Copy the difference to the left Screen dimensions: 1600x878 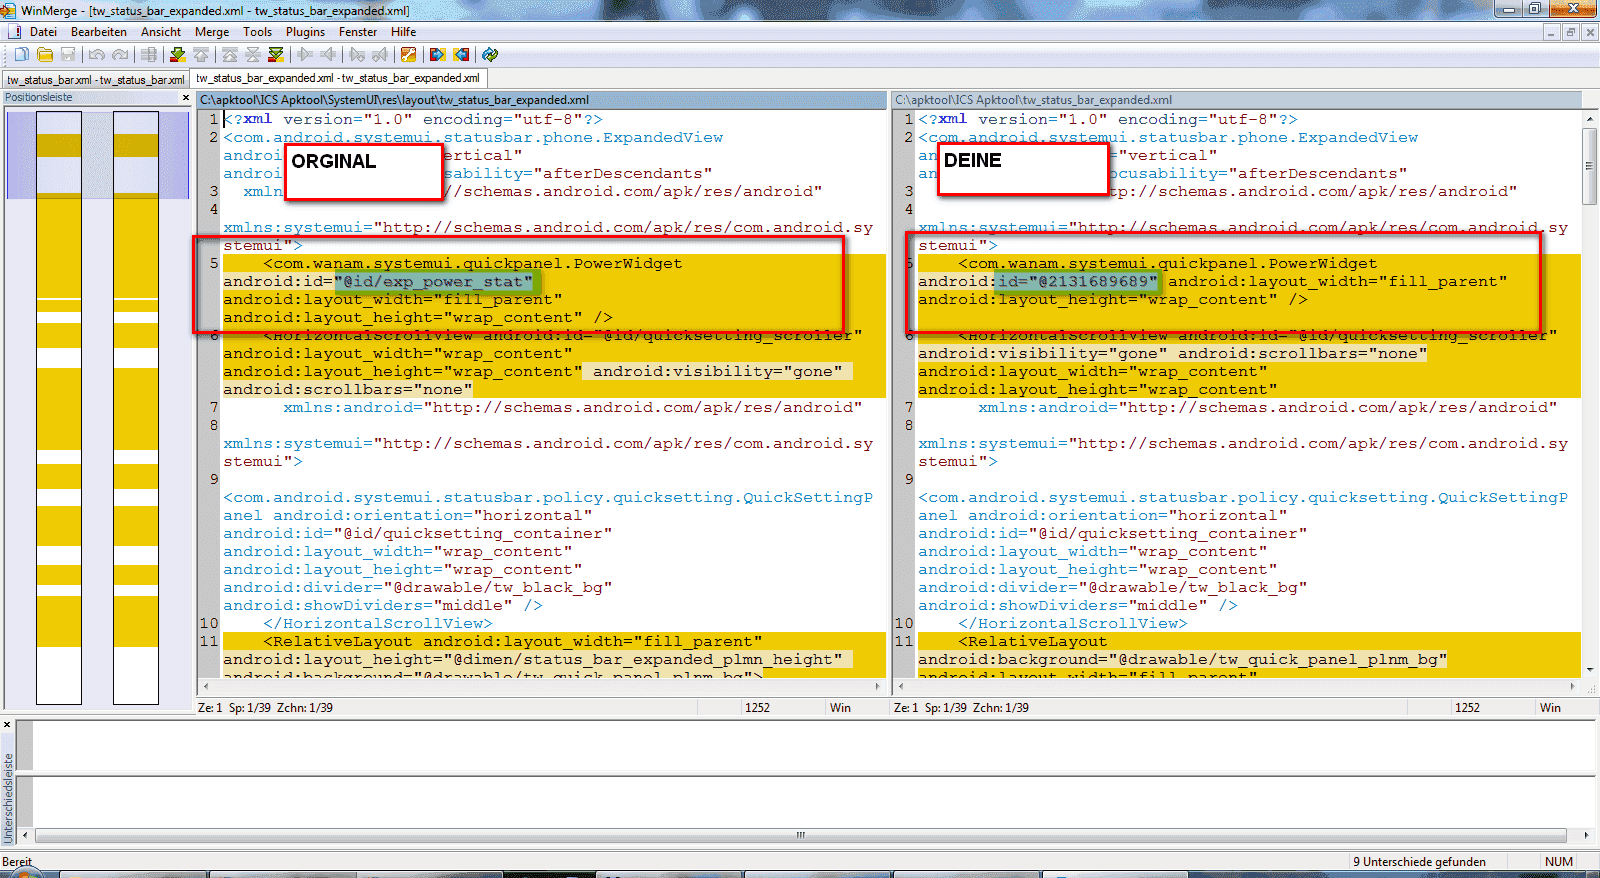[328, 54]
